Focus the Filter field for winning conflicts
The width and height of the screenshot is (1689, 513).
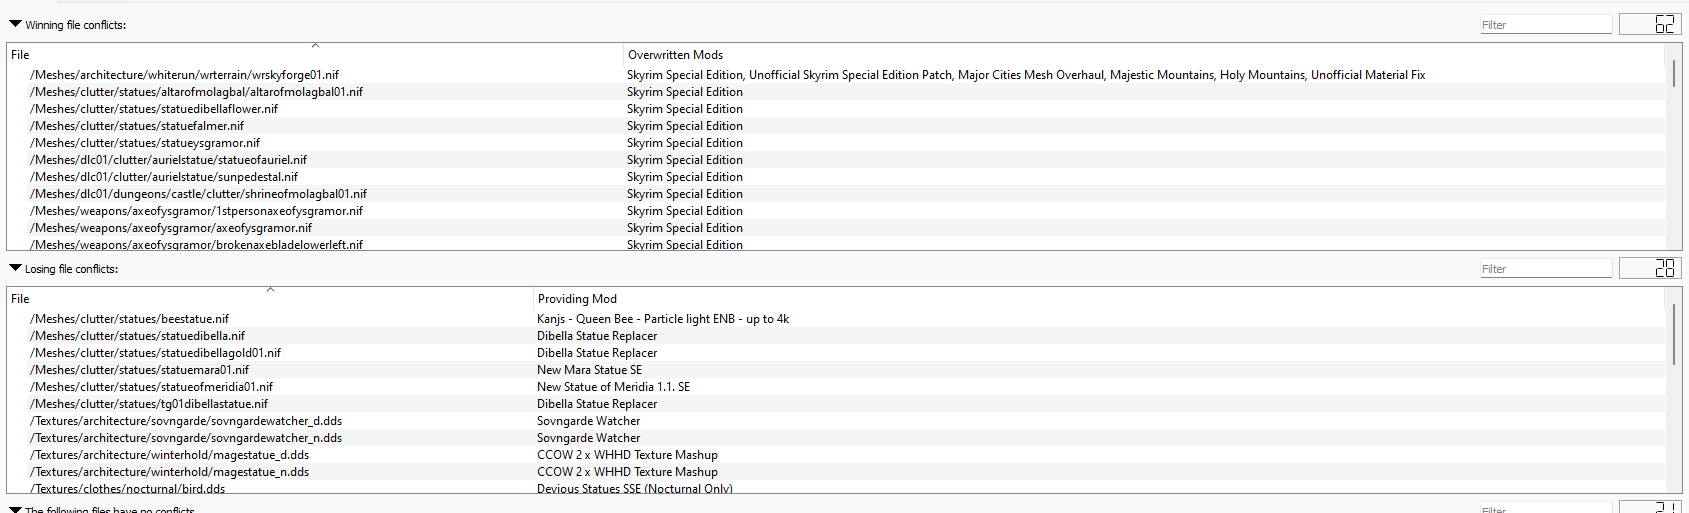pos(1546,25)
